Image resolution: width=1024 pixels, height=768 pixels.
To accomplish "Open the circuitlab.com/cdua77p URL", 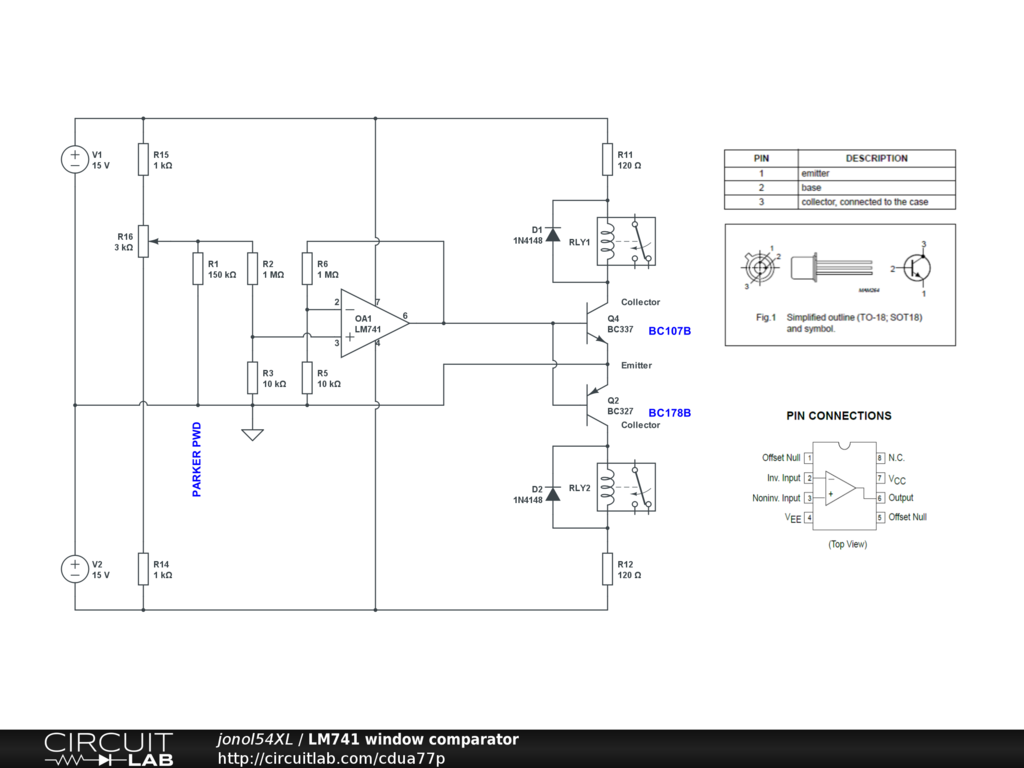I will click(331, 758).
